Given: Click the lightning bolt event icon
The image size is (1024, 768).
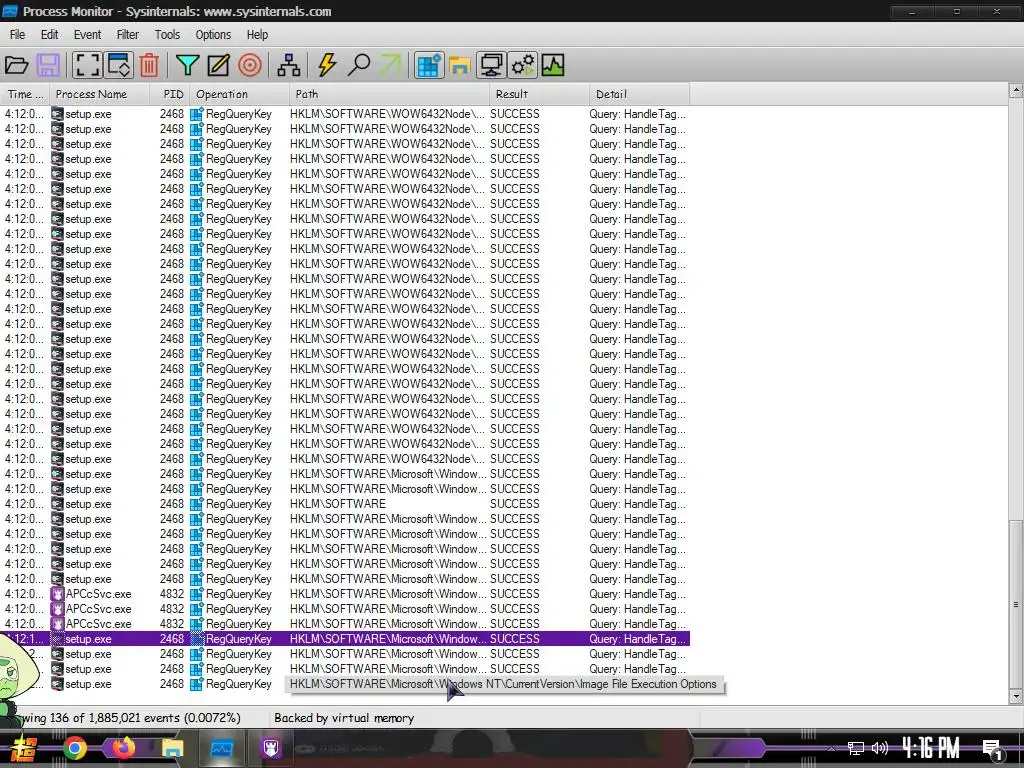Looking at the screenshot, I should point(327,65).
